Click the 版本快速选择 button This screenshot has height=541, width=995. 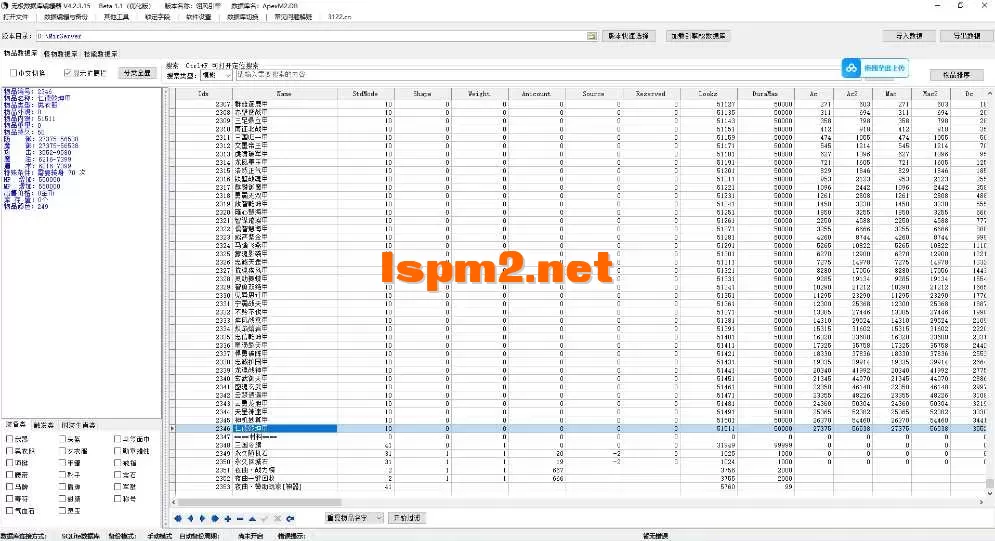pos(628,36)
